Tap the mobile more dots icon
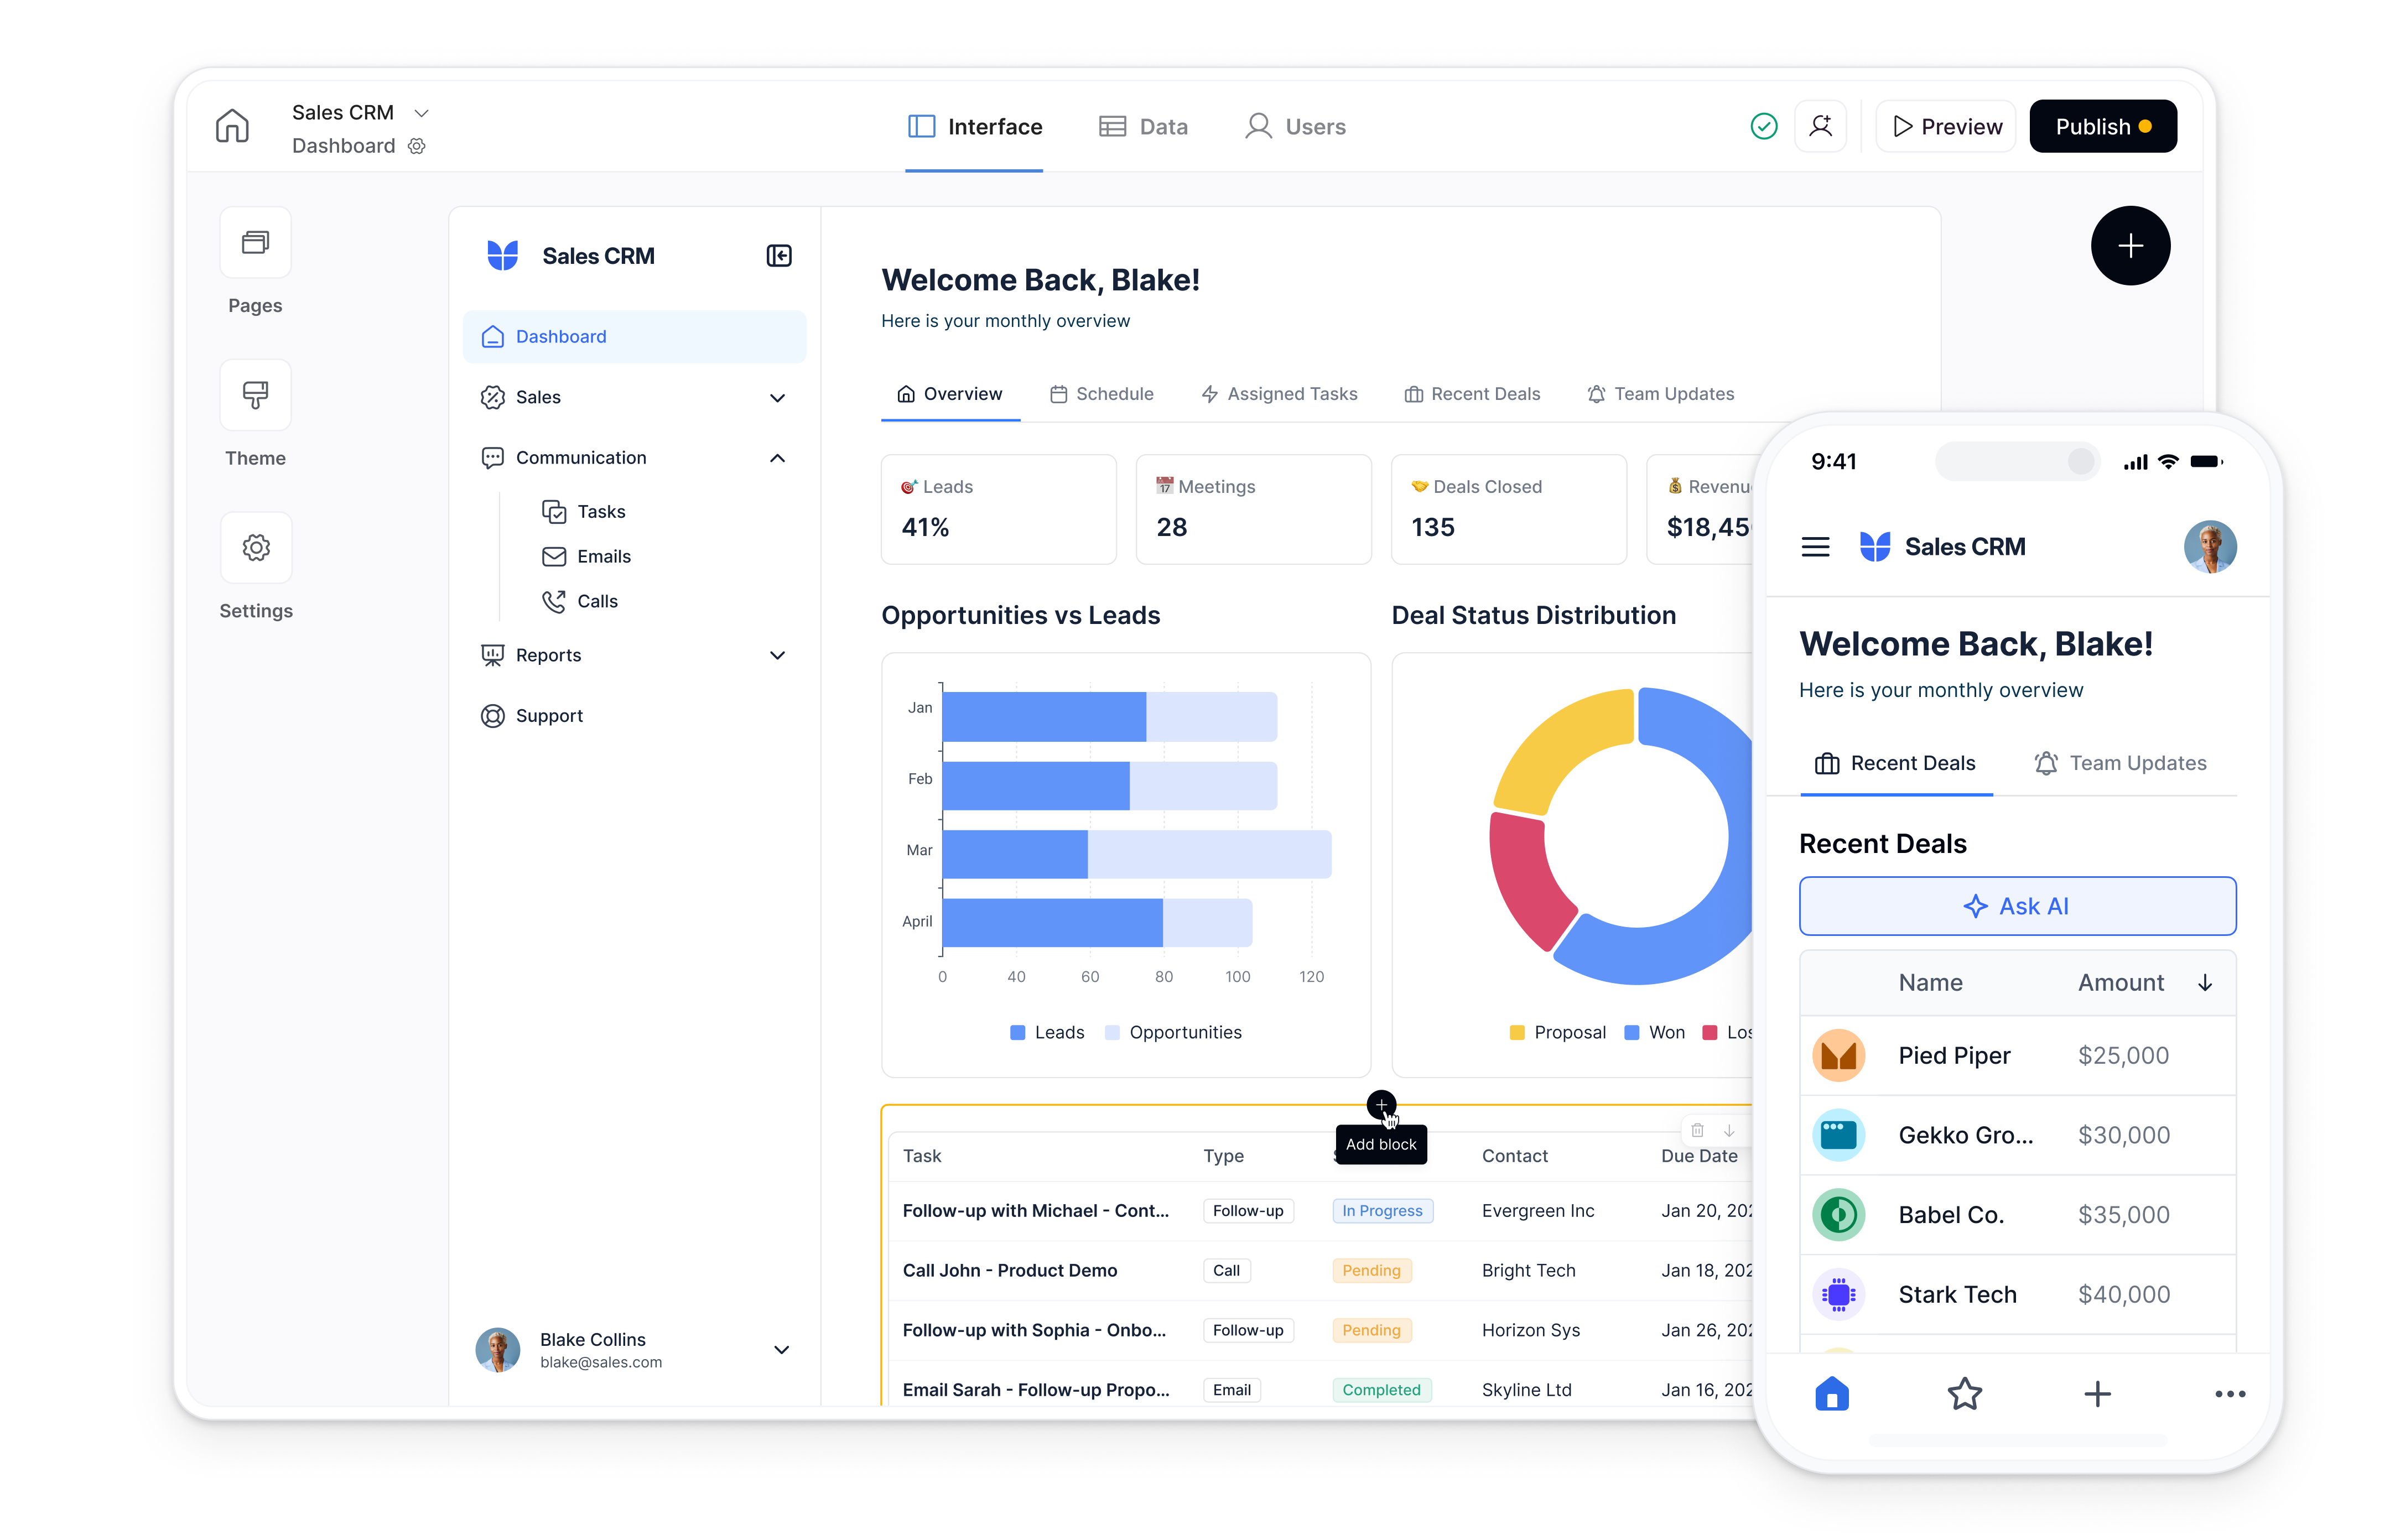This screenshot has width=2390, height=1540. pyautogui.click(x=2230, y=1393)
